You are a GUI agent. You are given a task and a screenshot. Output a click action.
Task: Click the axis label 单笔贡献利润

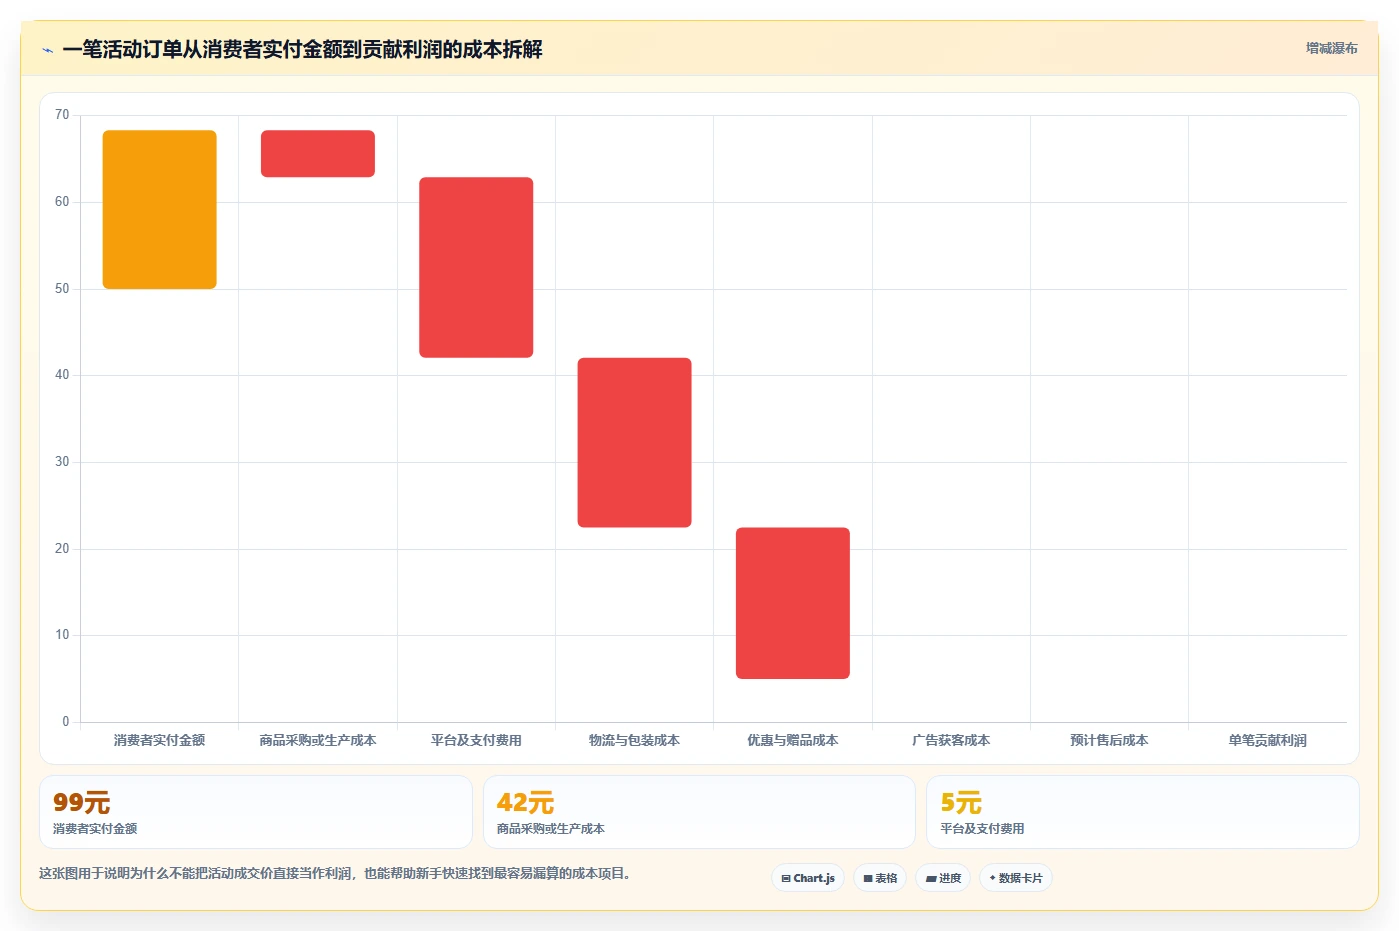[x=1267, y=740]
